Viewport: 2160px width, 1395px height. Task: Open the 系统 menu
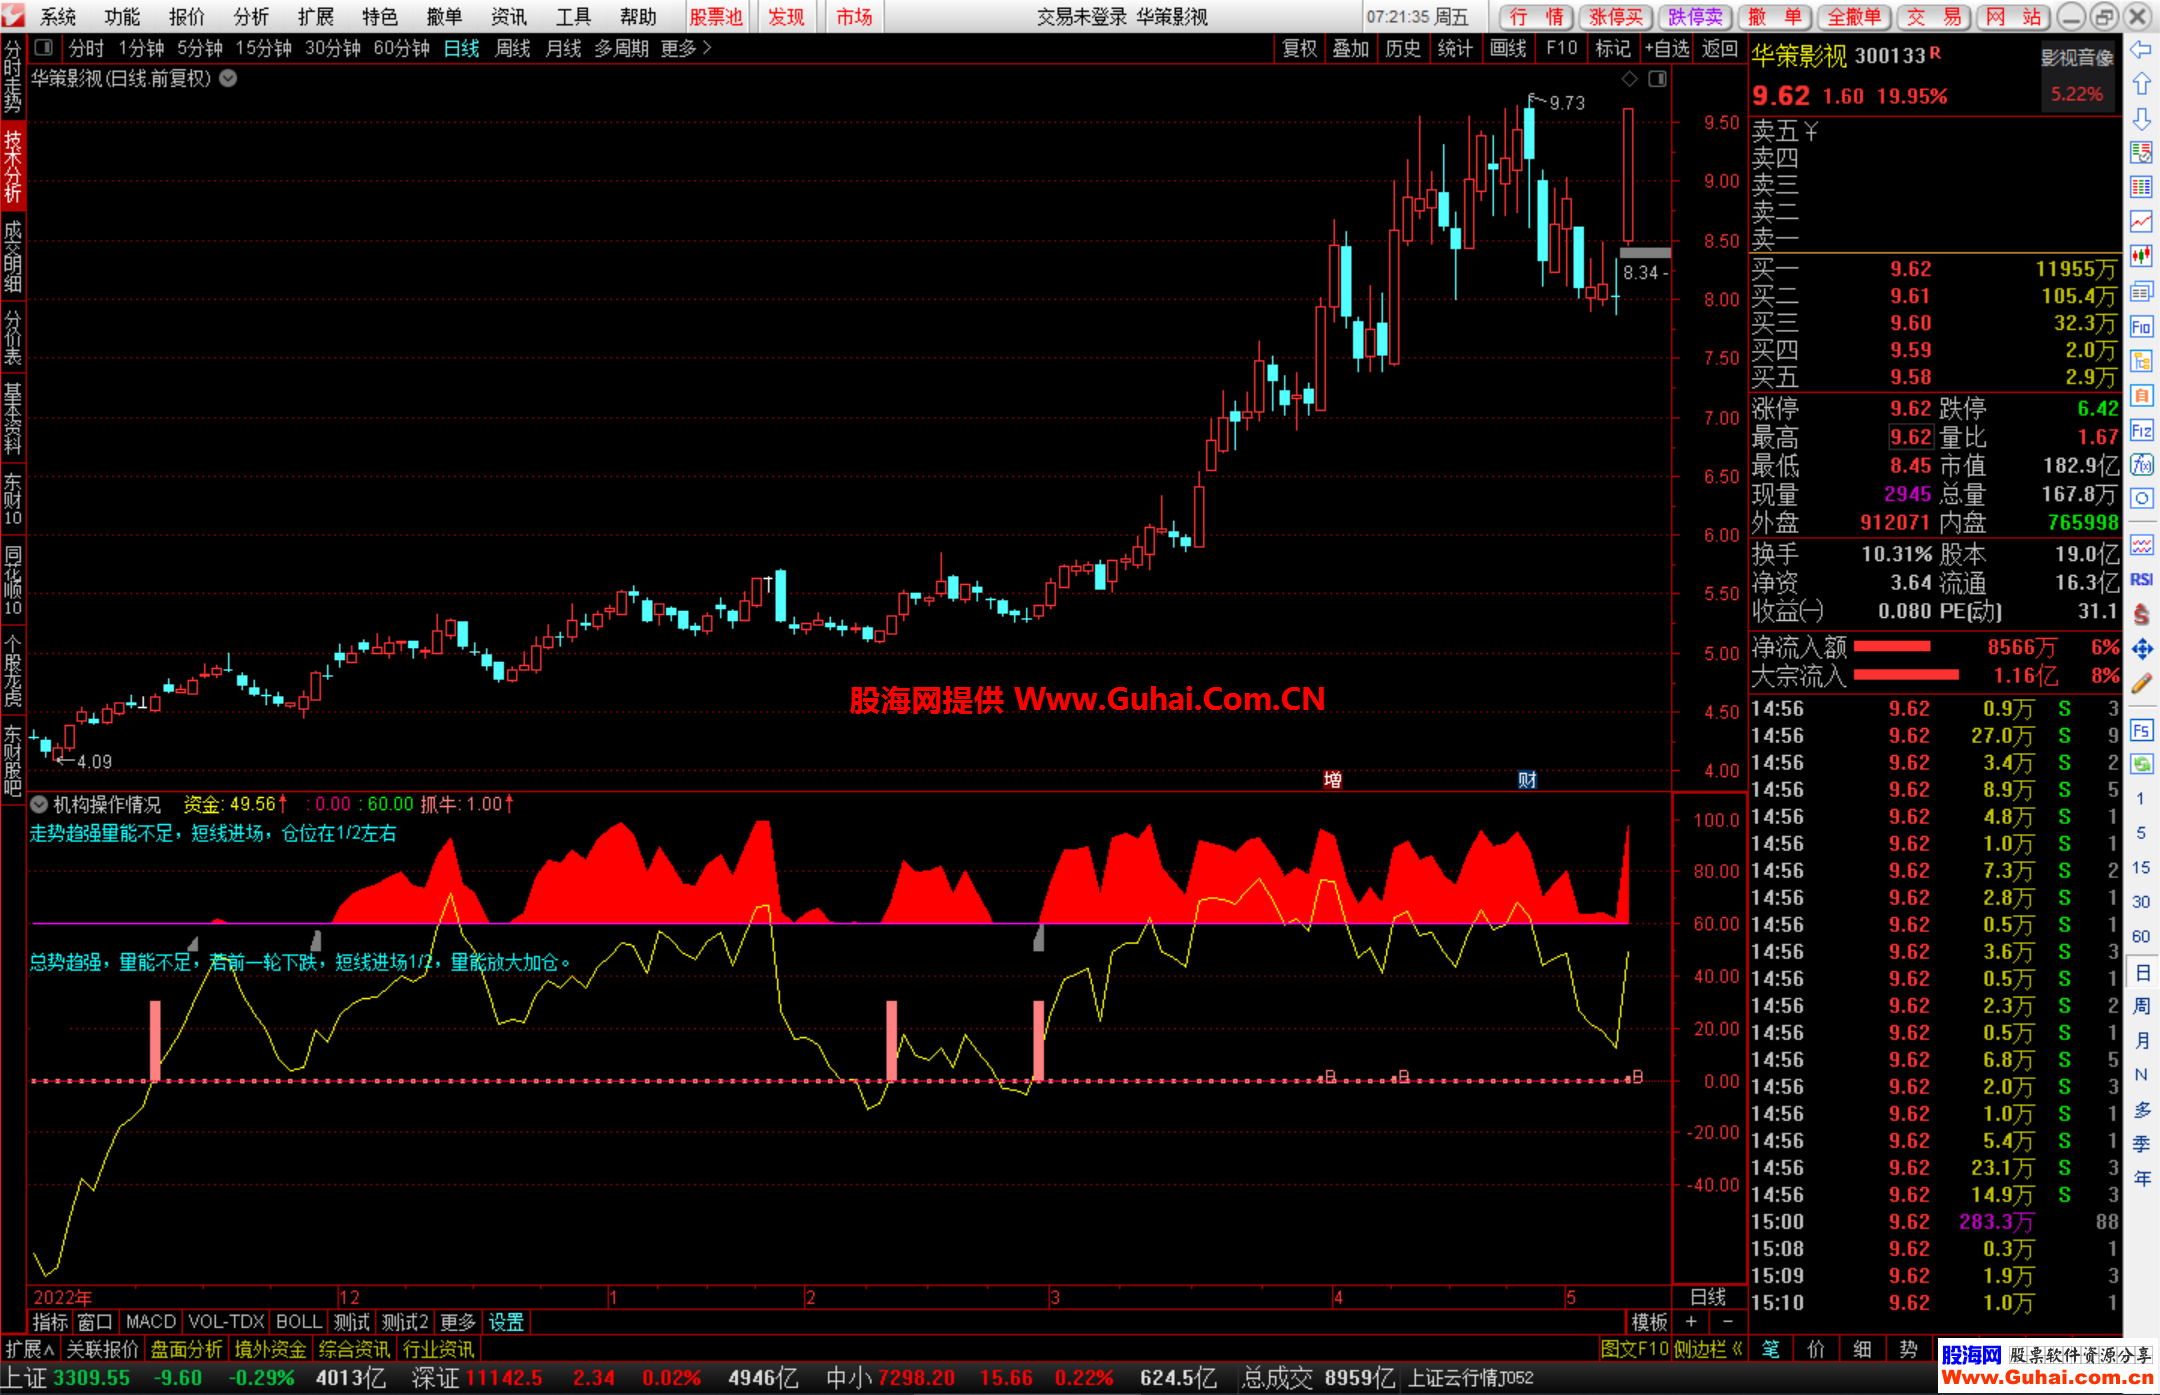tap(58, 16)
